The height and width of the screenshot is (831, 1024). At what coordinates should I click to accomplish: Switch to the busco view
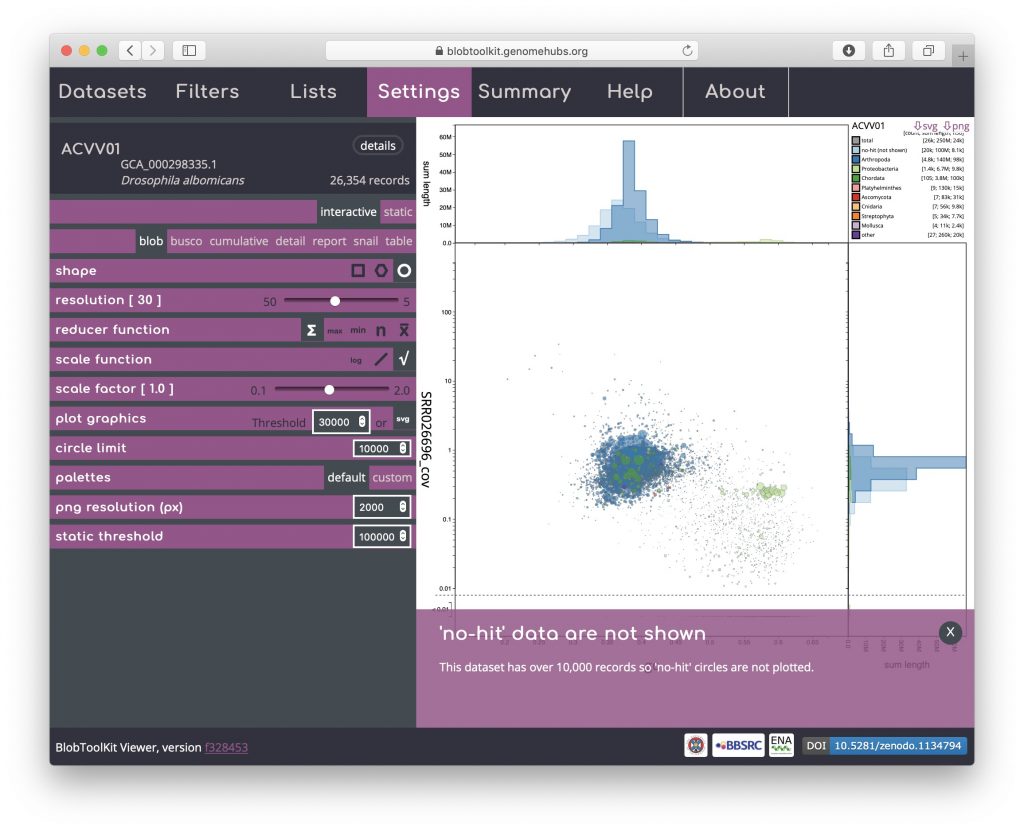(x=186, y=241)
